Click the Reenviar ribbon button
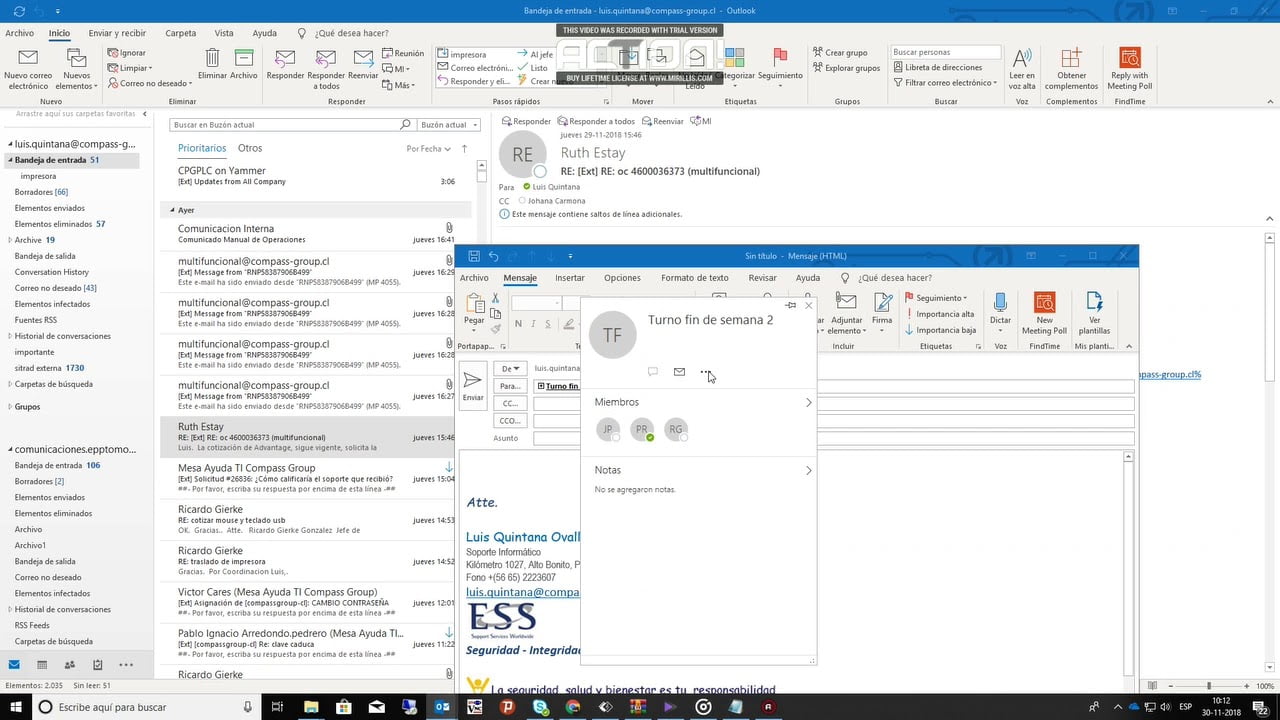 point(363,63)
